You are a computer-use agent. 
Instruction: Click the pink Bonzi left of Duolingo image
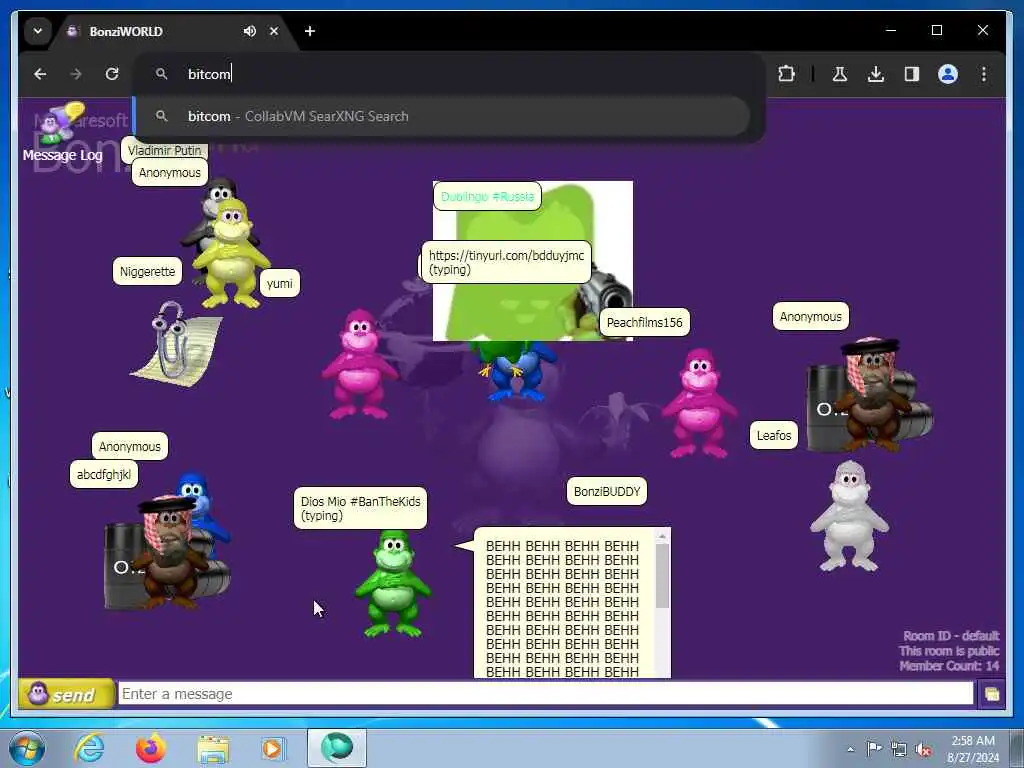point(359,364)
